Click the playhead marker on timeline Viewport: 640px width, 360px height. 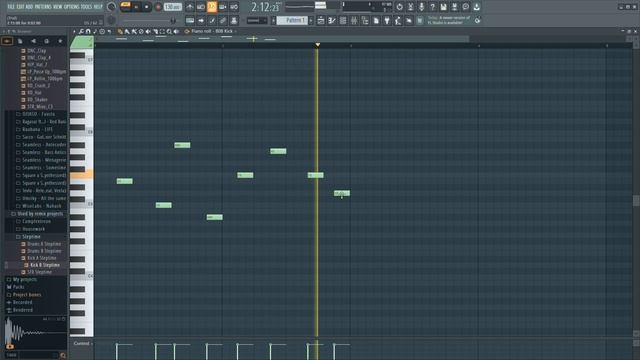tap(318, 45)
